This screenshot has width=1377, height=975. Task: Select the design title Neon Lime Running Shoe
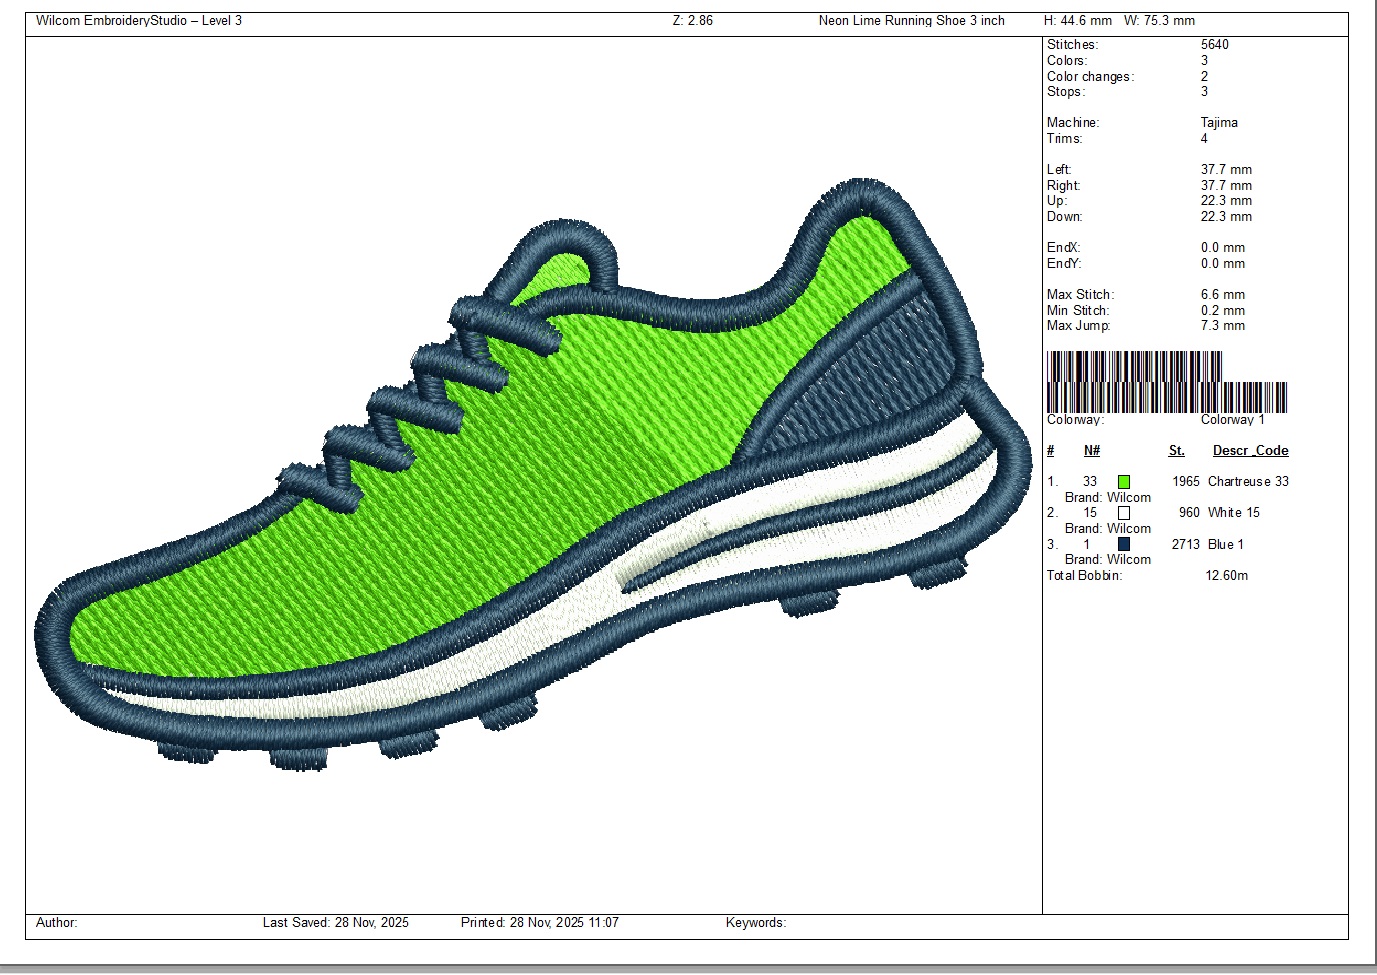coord(911,21)
